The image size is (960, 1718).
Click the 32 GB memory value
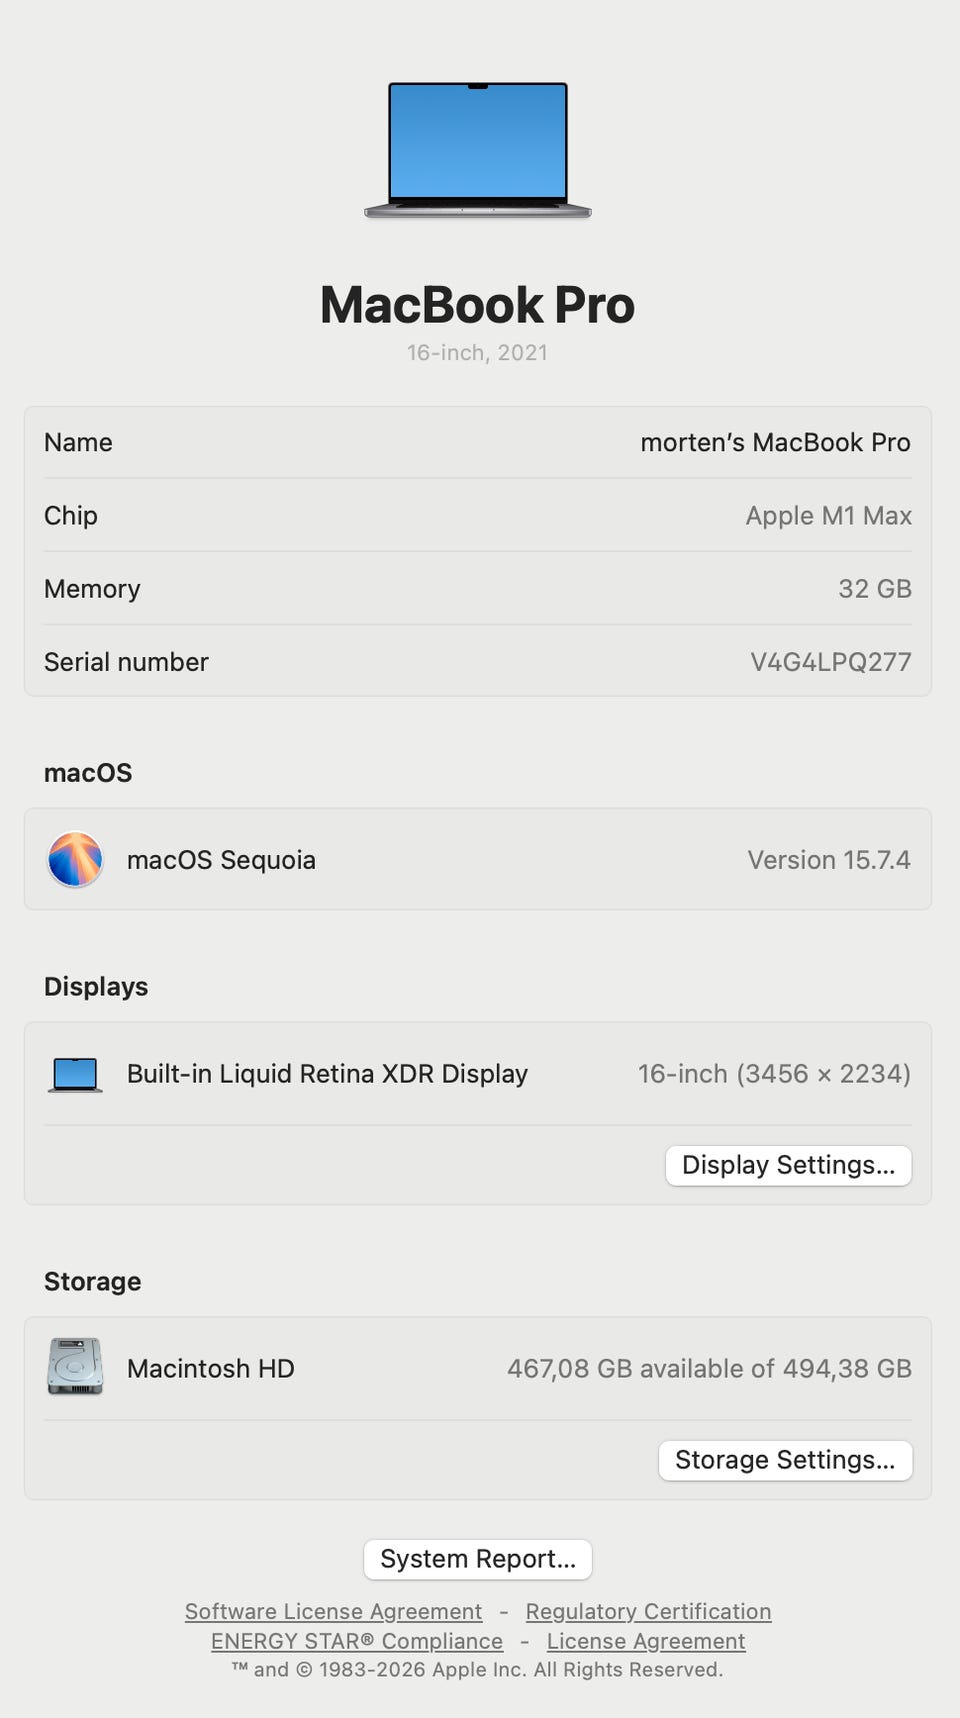(874, 589)
